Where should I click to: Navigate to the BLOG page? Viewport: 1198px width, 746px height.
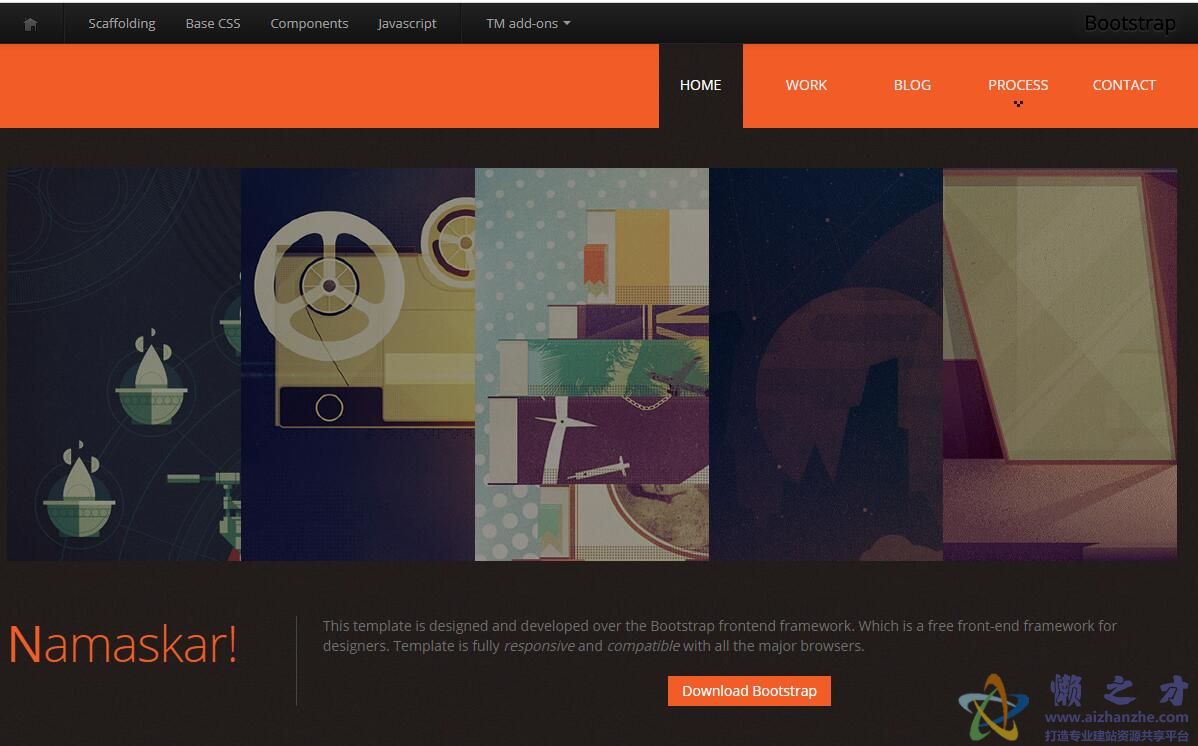click(912, 86)
